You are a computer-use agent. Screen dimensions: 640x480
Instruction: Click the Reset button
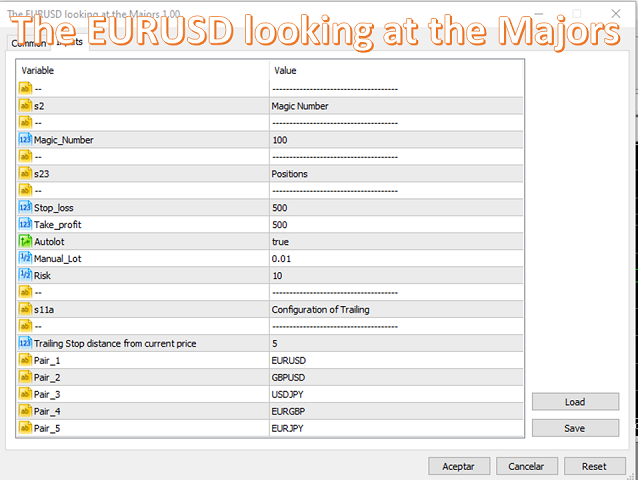pyautogui.click(x=594, y=466)
